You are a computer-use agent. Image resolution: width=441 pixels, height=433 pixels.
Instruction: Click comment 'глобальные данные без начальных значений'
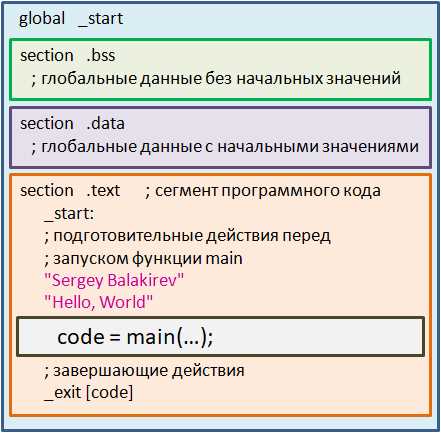tap(216, 79)
